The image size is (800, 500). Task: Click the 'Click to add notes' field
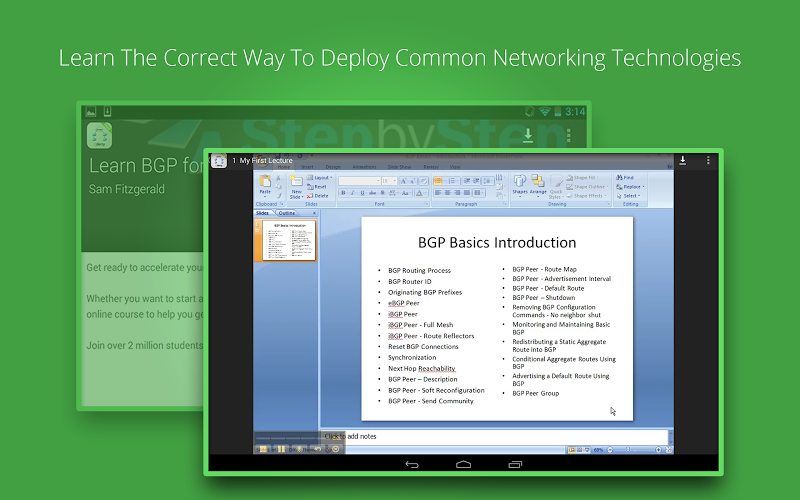point(494,437)
